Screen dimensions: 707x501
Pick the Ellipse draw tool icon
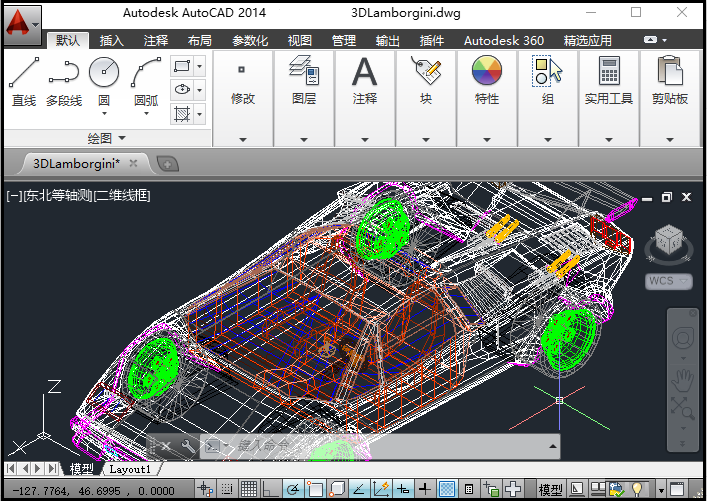(182, 90)
